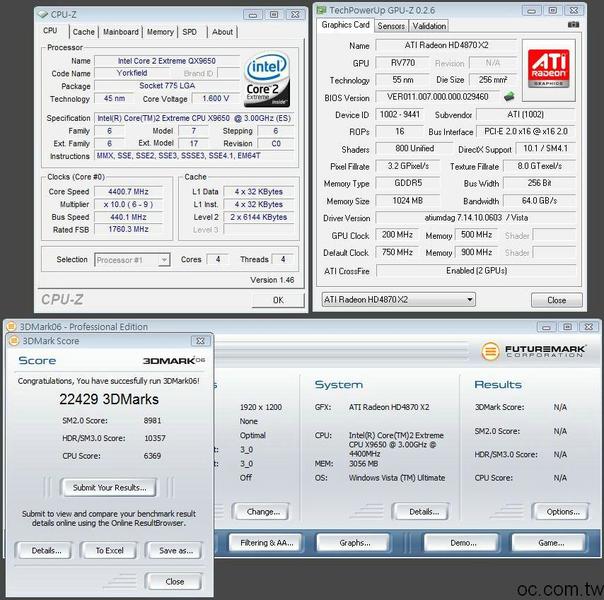Click the Instructions field MMX, SSE list
Screen dimensions: 604x600
[194, 156]
